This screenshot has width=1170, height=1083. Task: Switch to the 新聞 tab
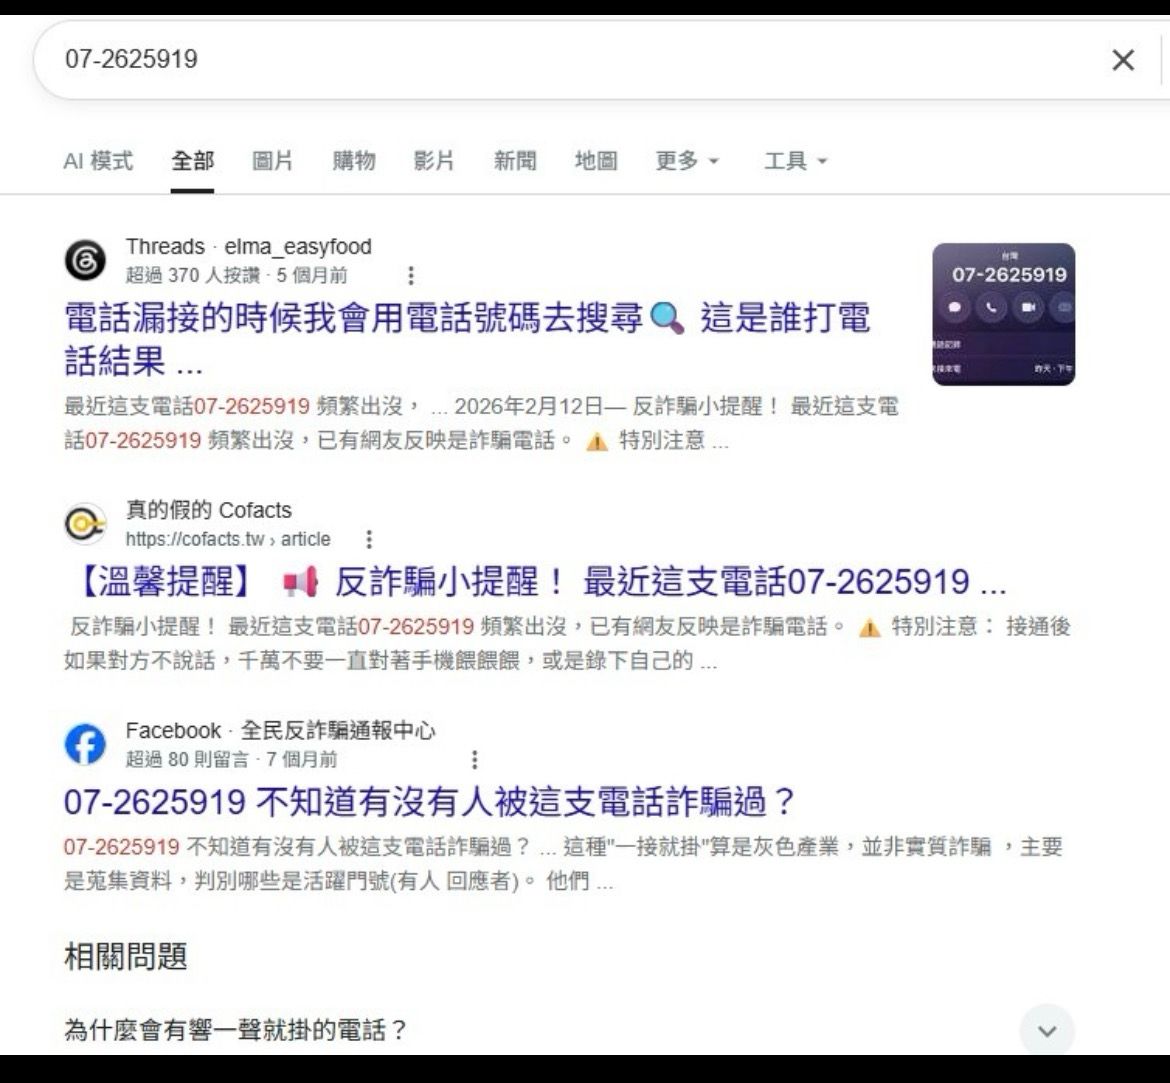click(x=515, y=160)
